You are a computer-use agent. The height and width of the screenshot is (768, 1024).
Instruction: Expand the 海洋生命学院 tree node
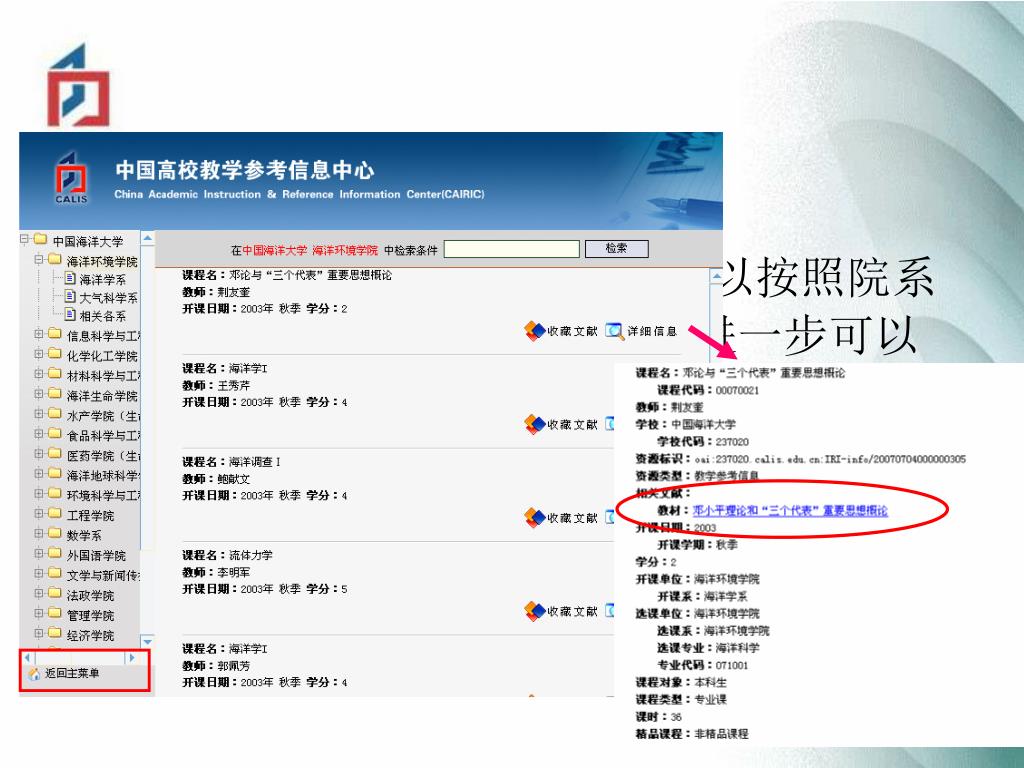tap(39, 394)
